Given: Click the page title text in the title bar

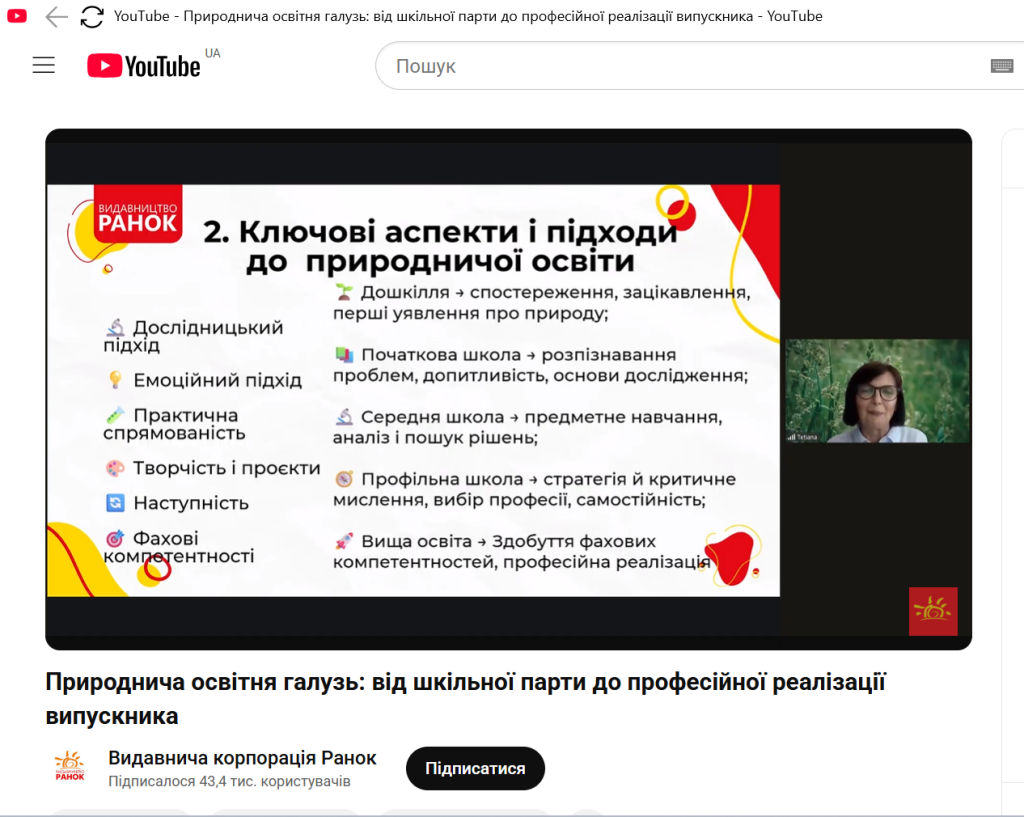Looking at the screenshot, I should pos(468,16).
